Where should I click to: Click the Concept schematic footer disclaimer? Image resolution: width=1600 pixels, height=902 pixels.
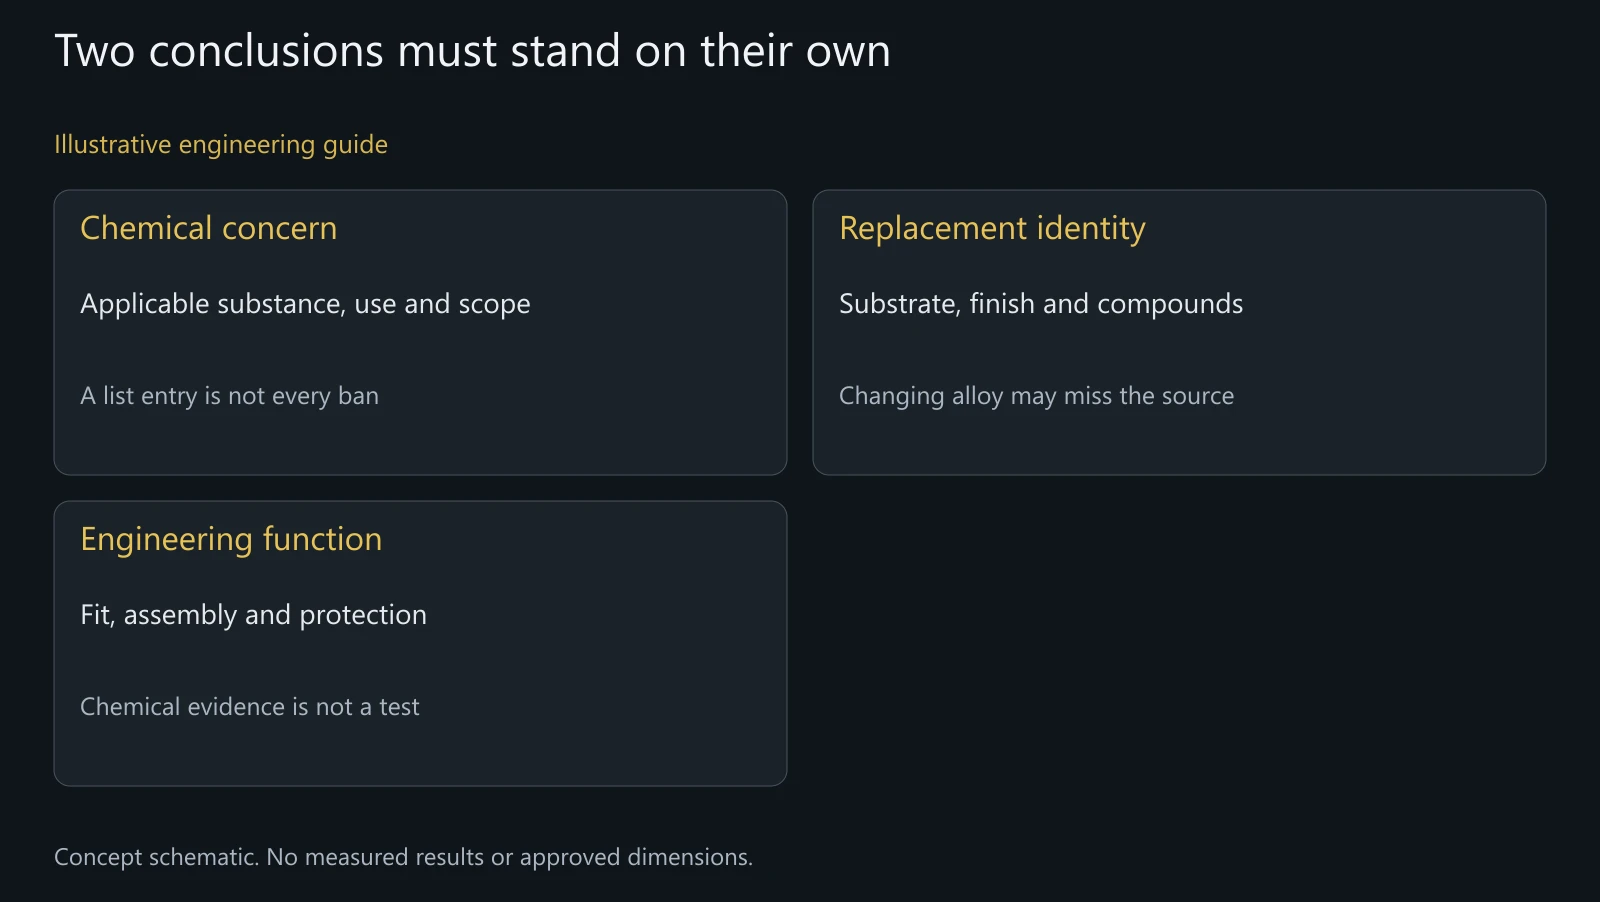click(403, 857)
